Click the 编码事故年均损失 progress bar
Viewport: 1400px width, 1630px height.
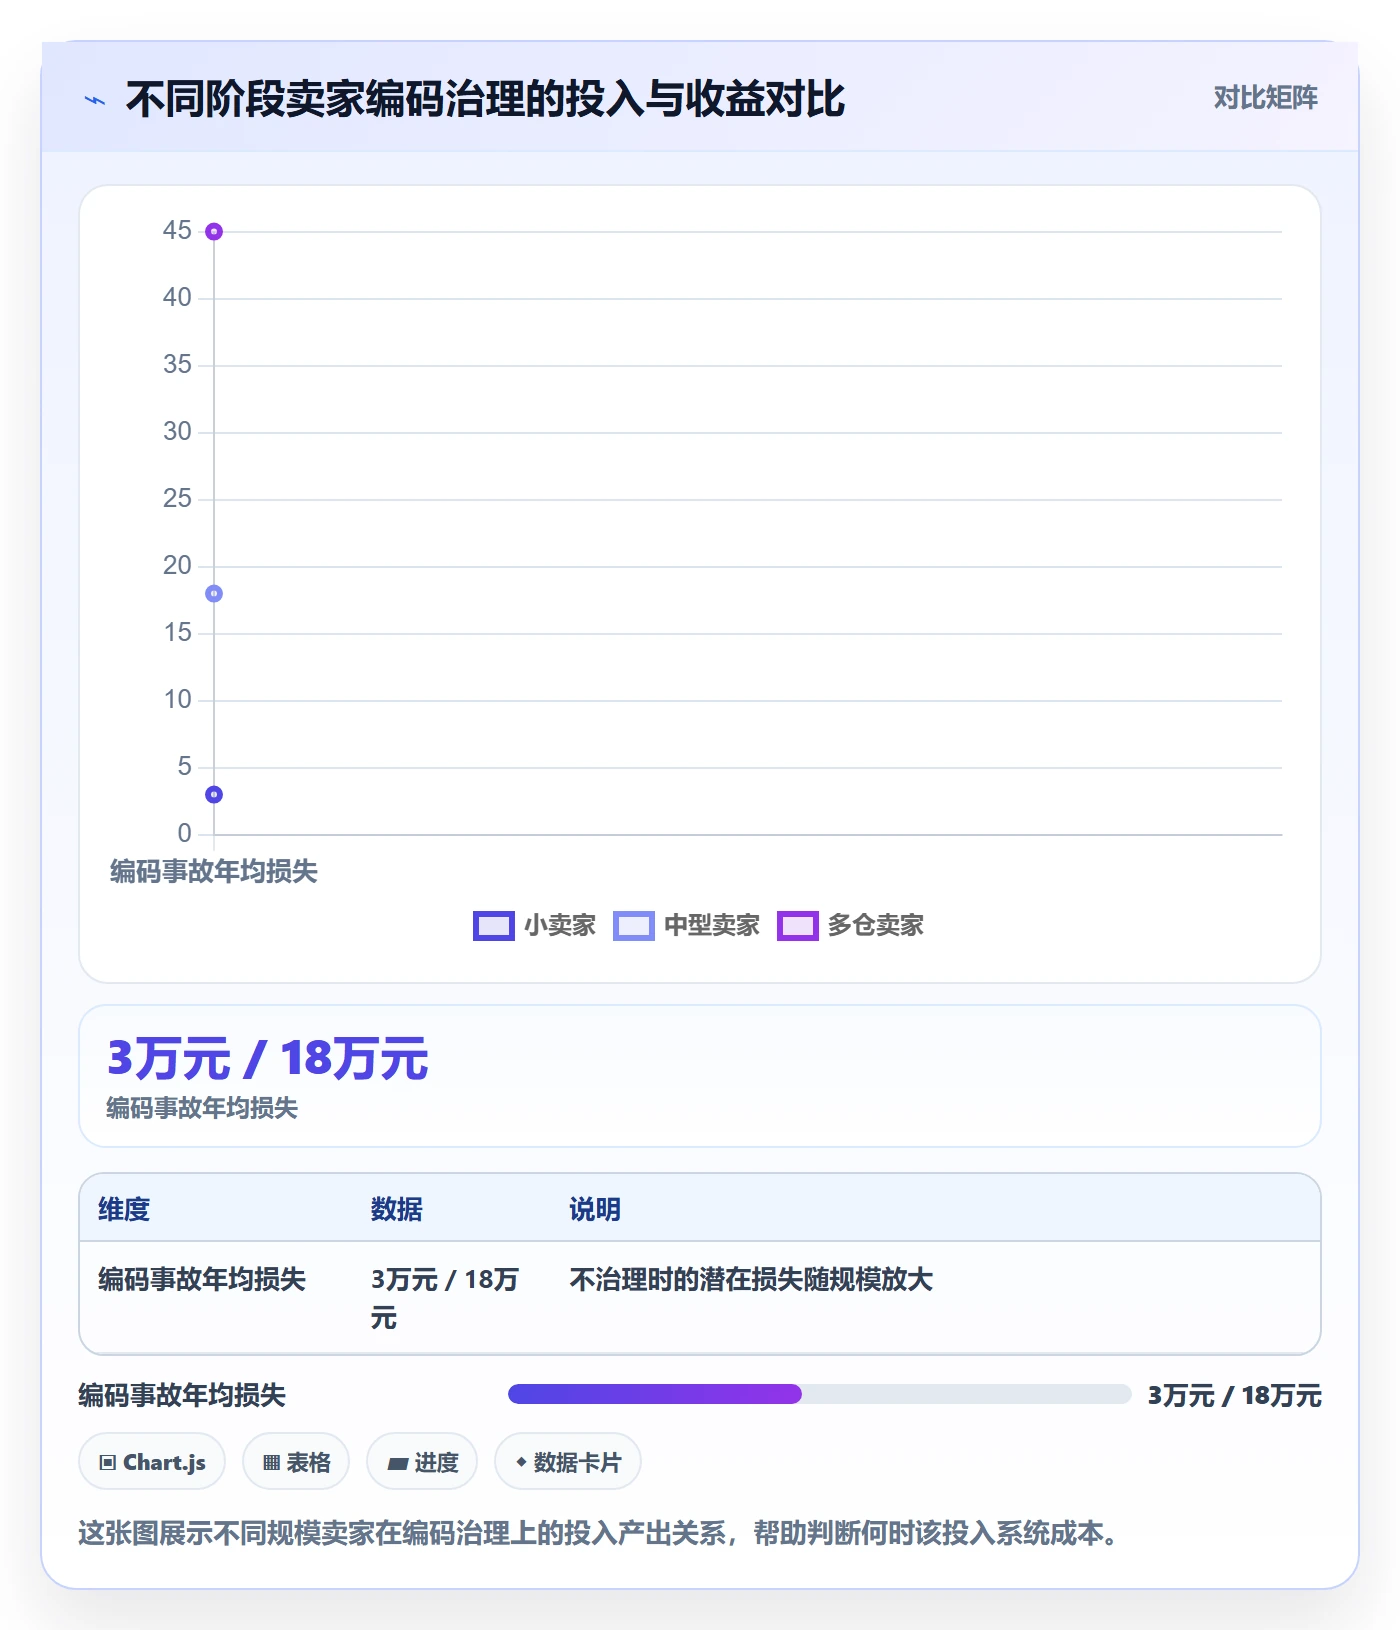click(820, 1394)
